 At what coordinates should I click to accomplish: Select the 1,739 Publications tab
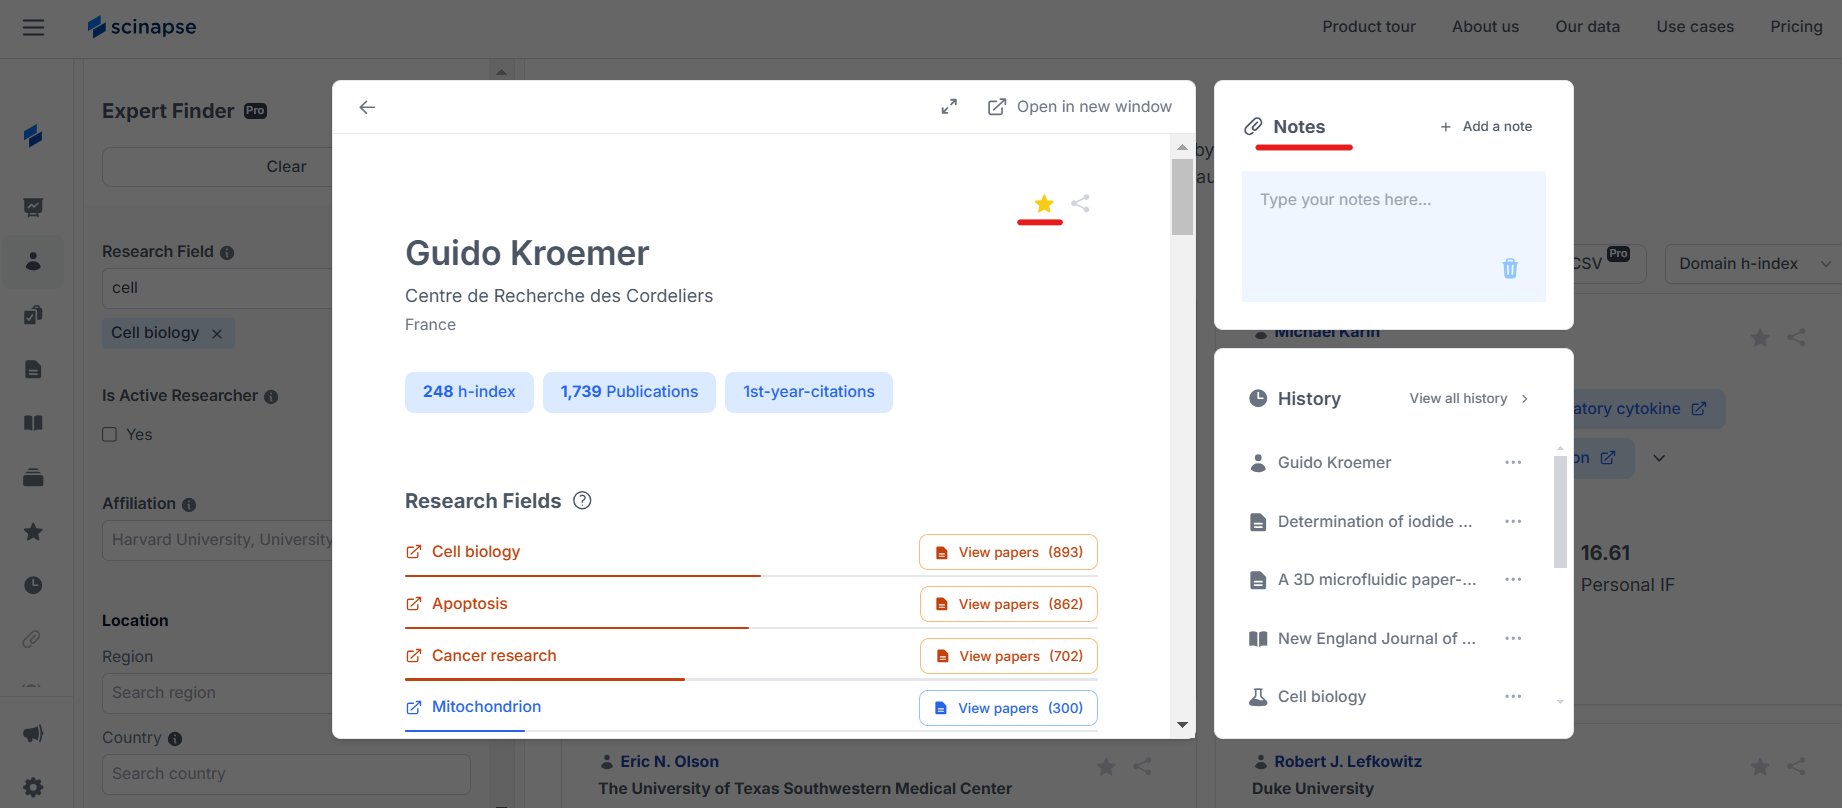[x=629, y=392]
